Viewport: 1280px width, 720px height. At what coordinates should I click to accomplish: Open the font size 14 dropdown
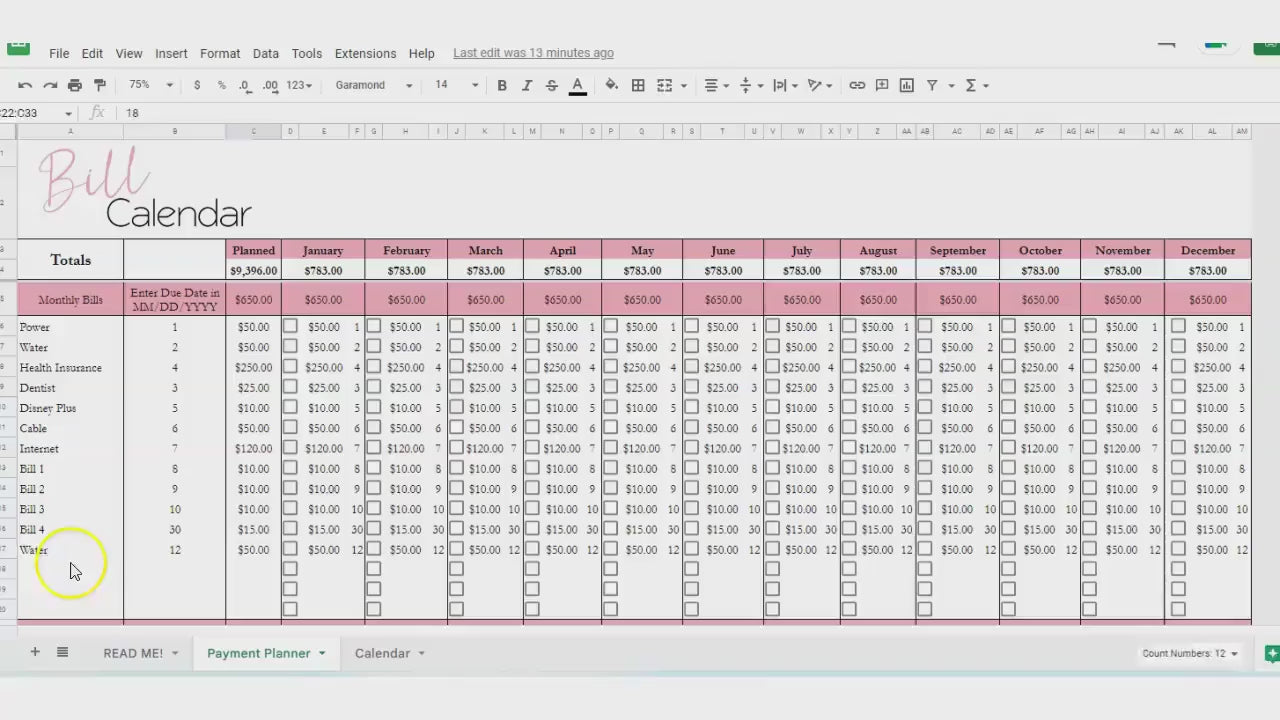point(455,85)
